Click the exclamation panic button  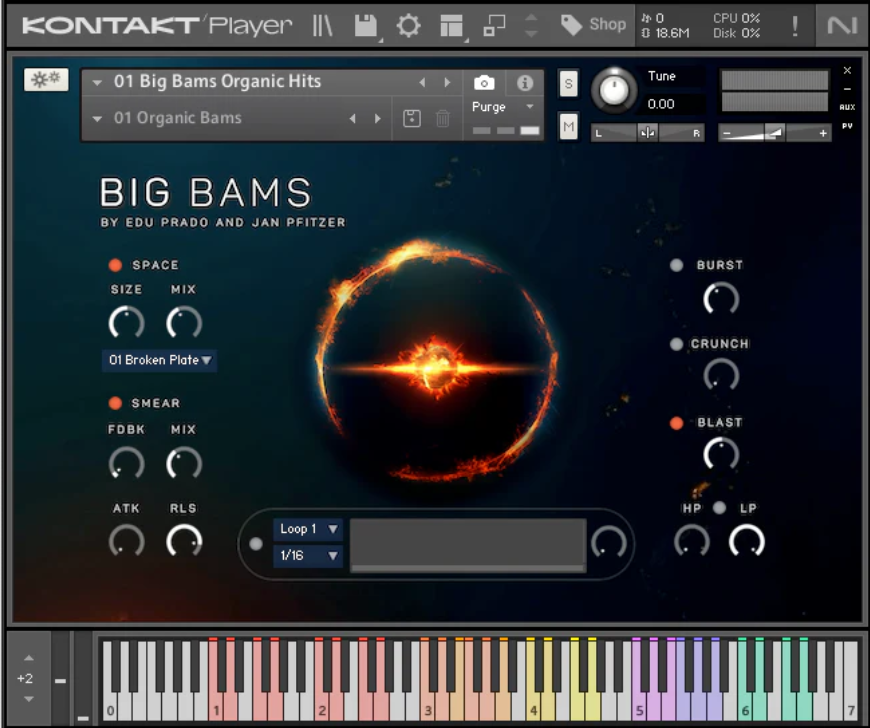[795, 26]
